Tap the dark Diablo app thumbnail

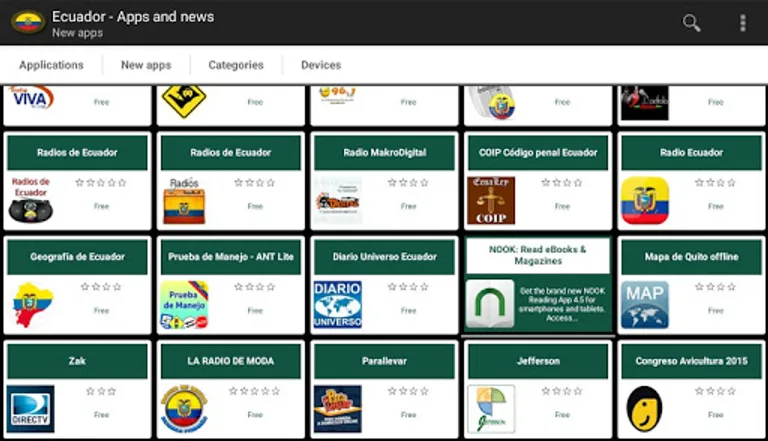645,103
